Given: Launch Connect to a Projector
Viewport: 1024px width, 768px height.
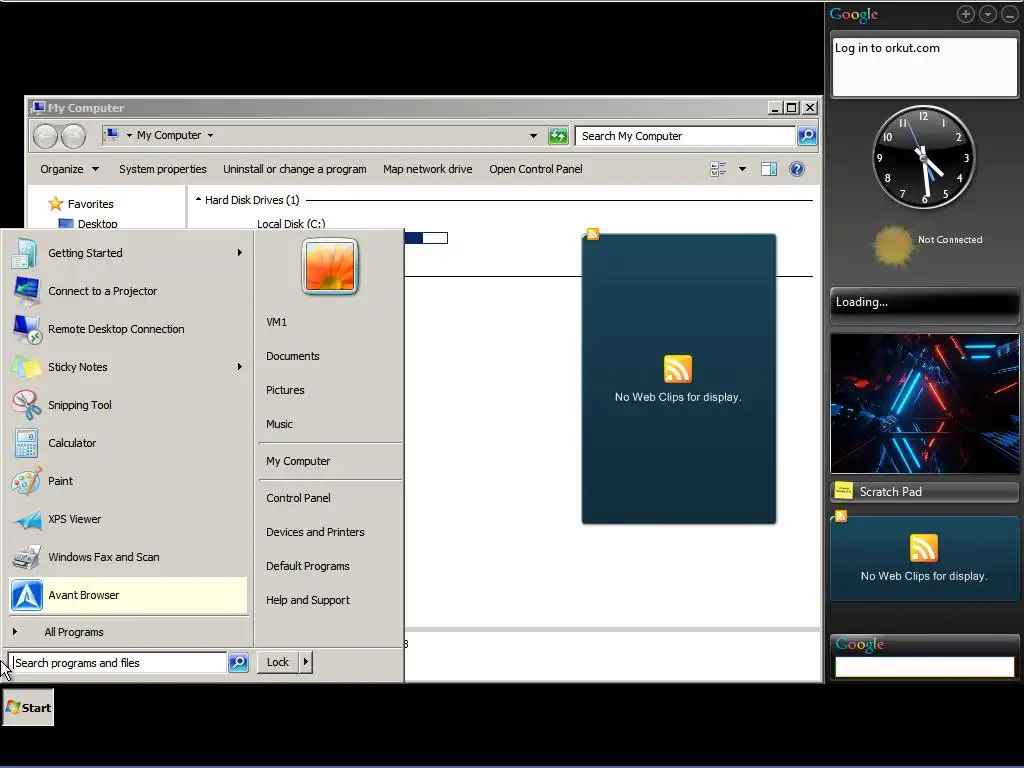Looking at the screenshot, I should (x=128, y=291).
